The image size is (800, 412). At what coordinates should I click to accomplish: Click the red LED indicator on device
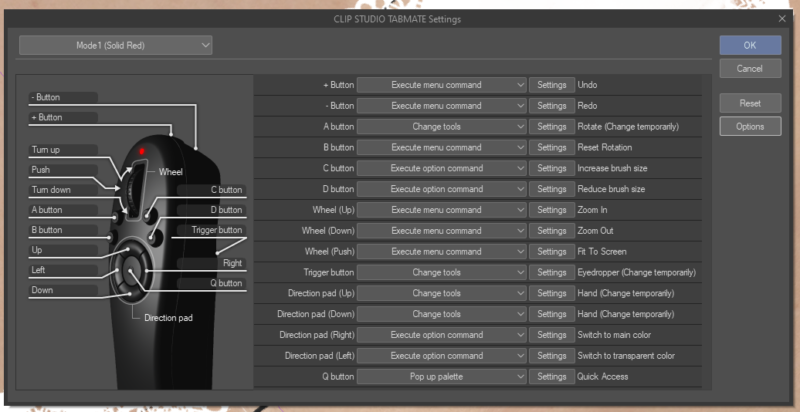point(142,151)
